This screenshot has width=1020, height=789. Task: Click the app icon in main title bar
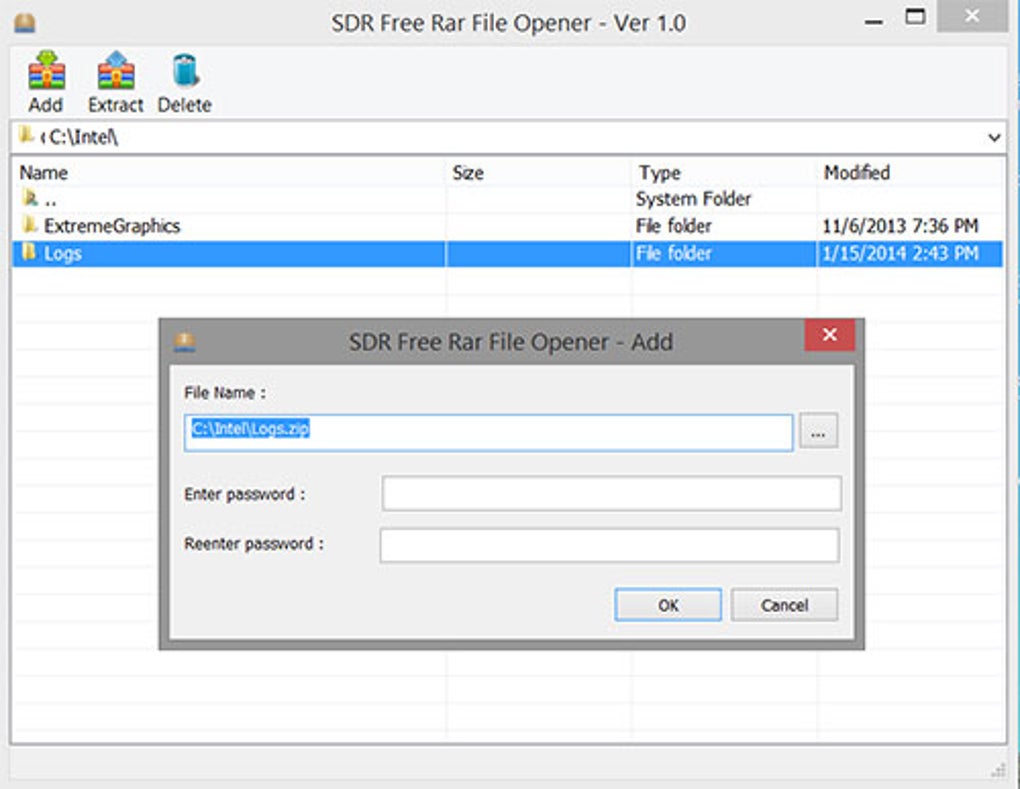[x=24, y=23]
